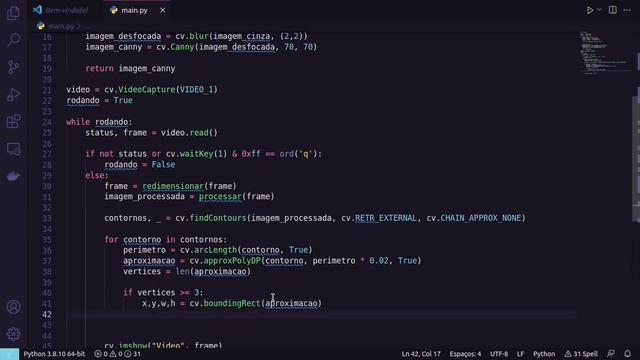
Task: Change the LF end of line sequence
Action: 520,354
